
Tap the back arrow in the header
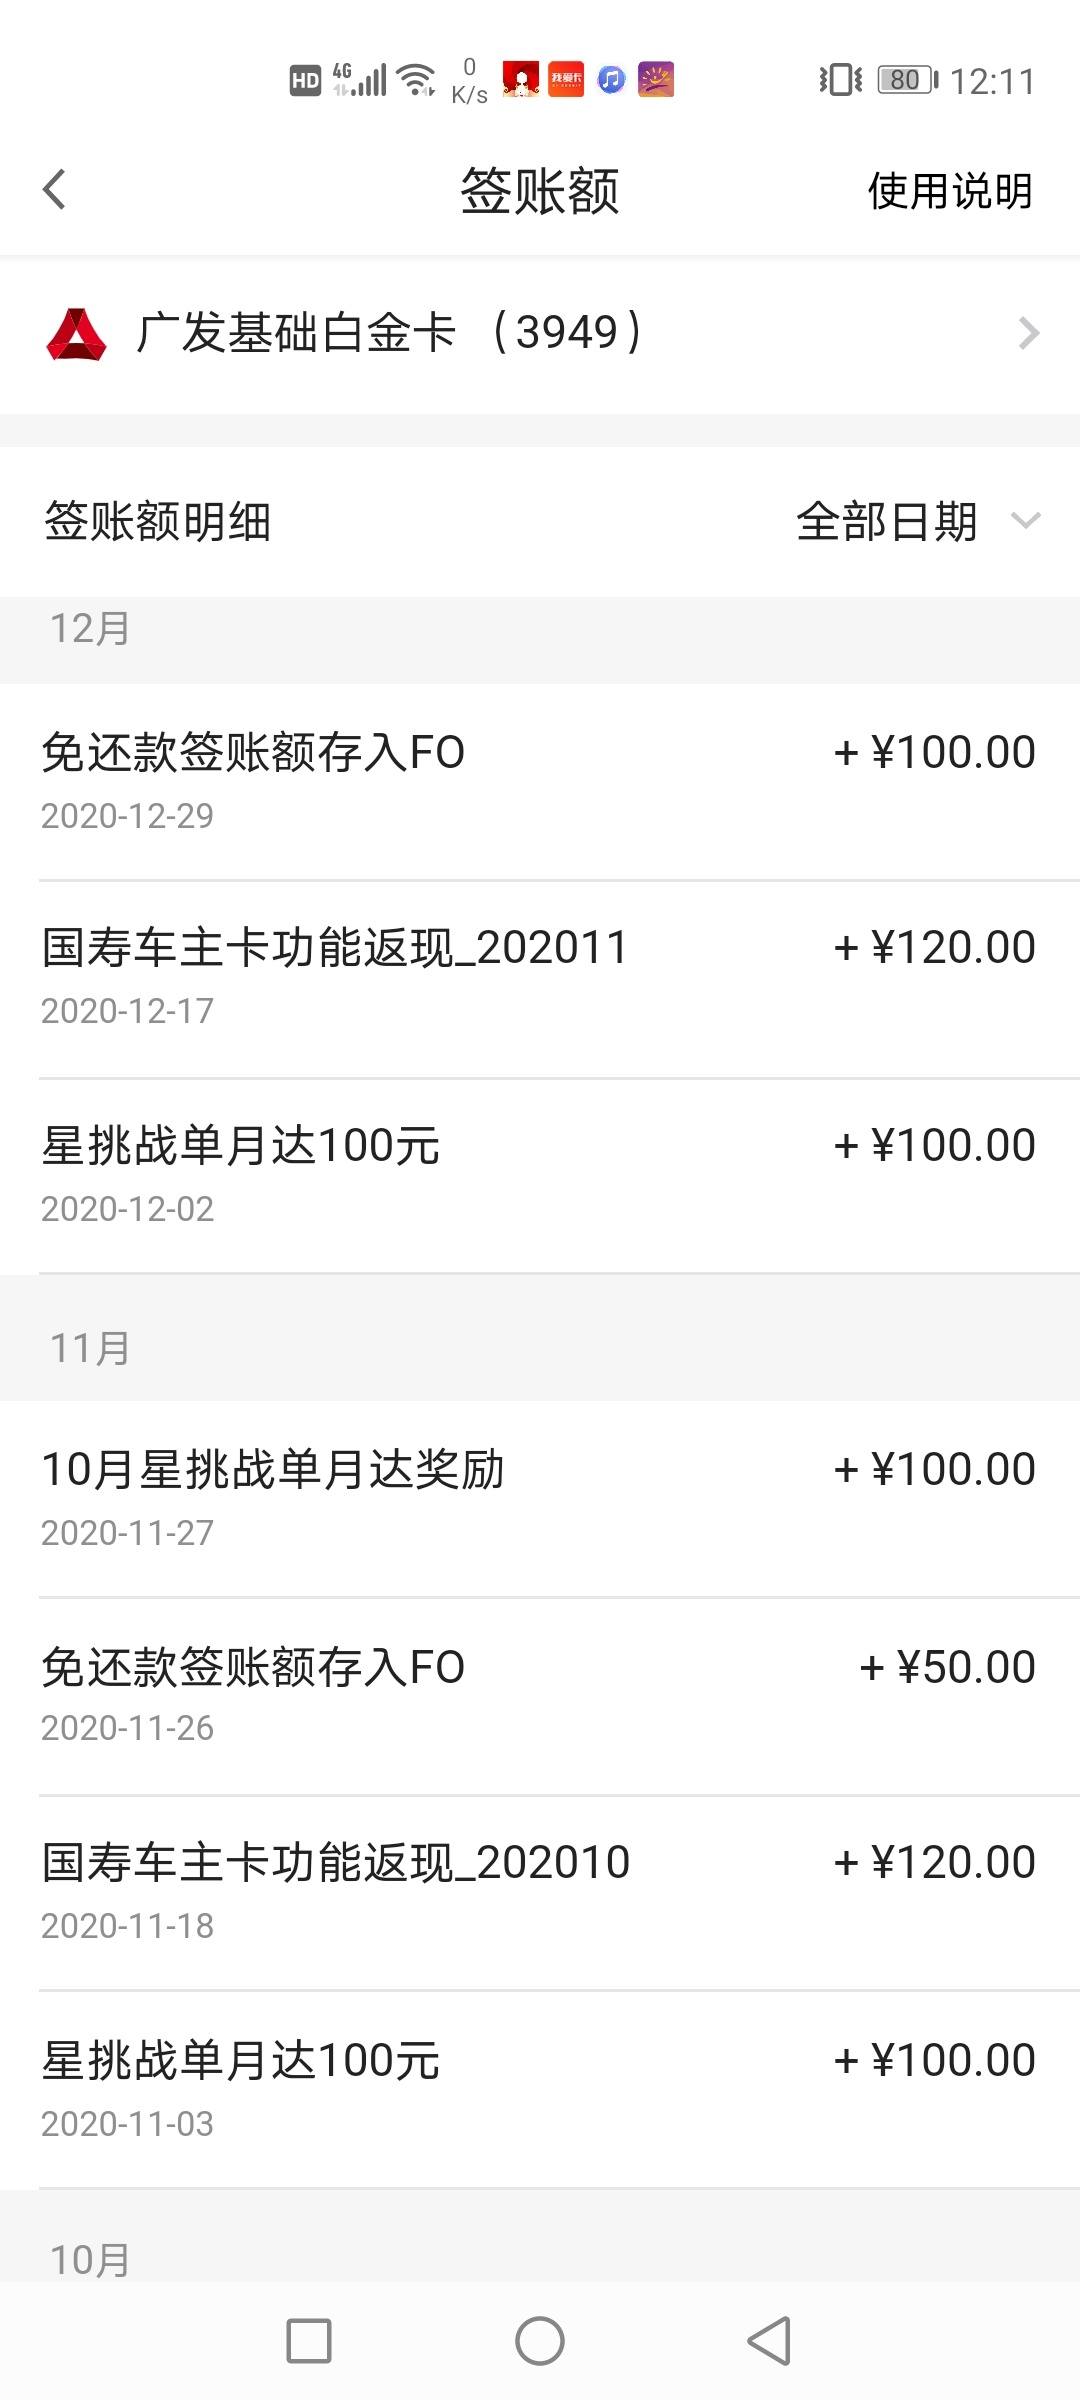54,190
